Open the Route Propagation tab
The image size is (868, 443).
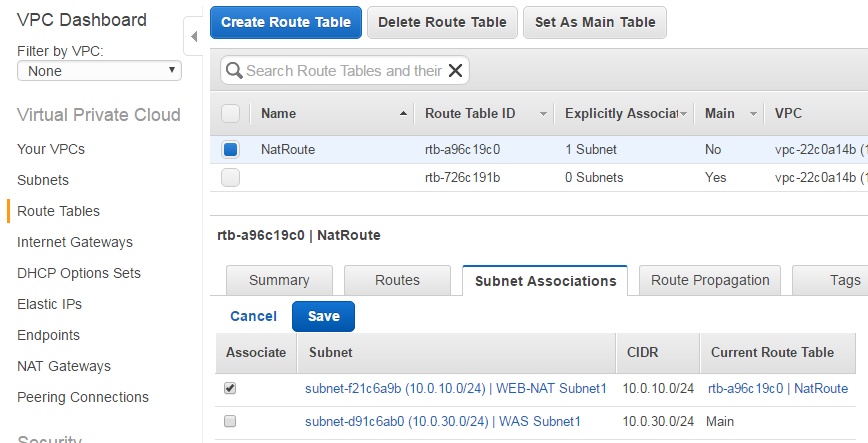(710, 280)
